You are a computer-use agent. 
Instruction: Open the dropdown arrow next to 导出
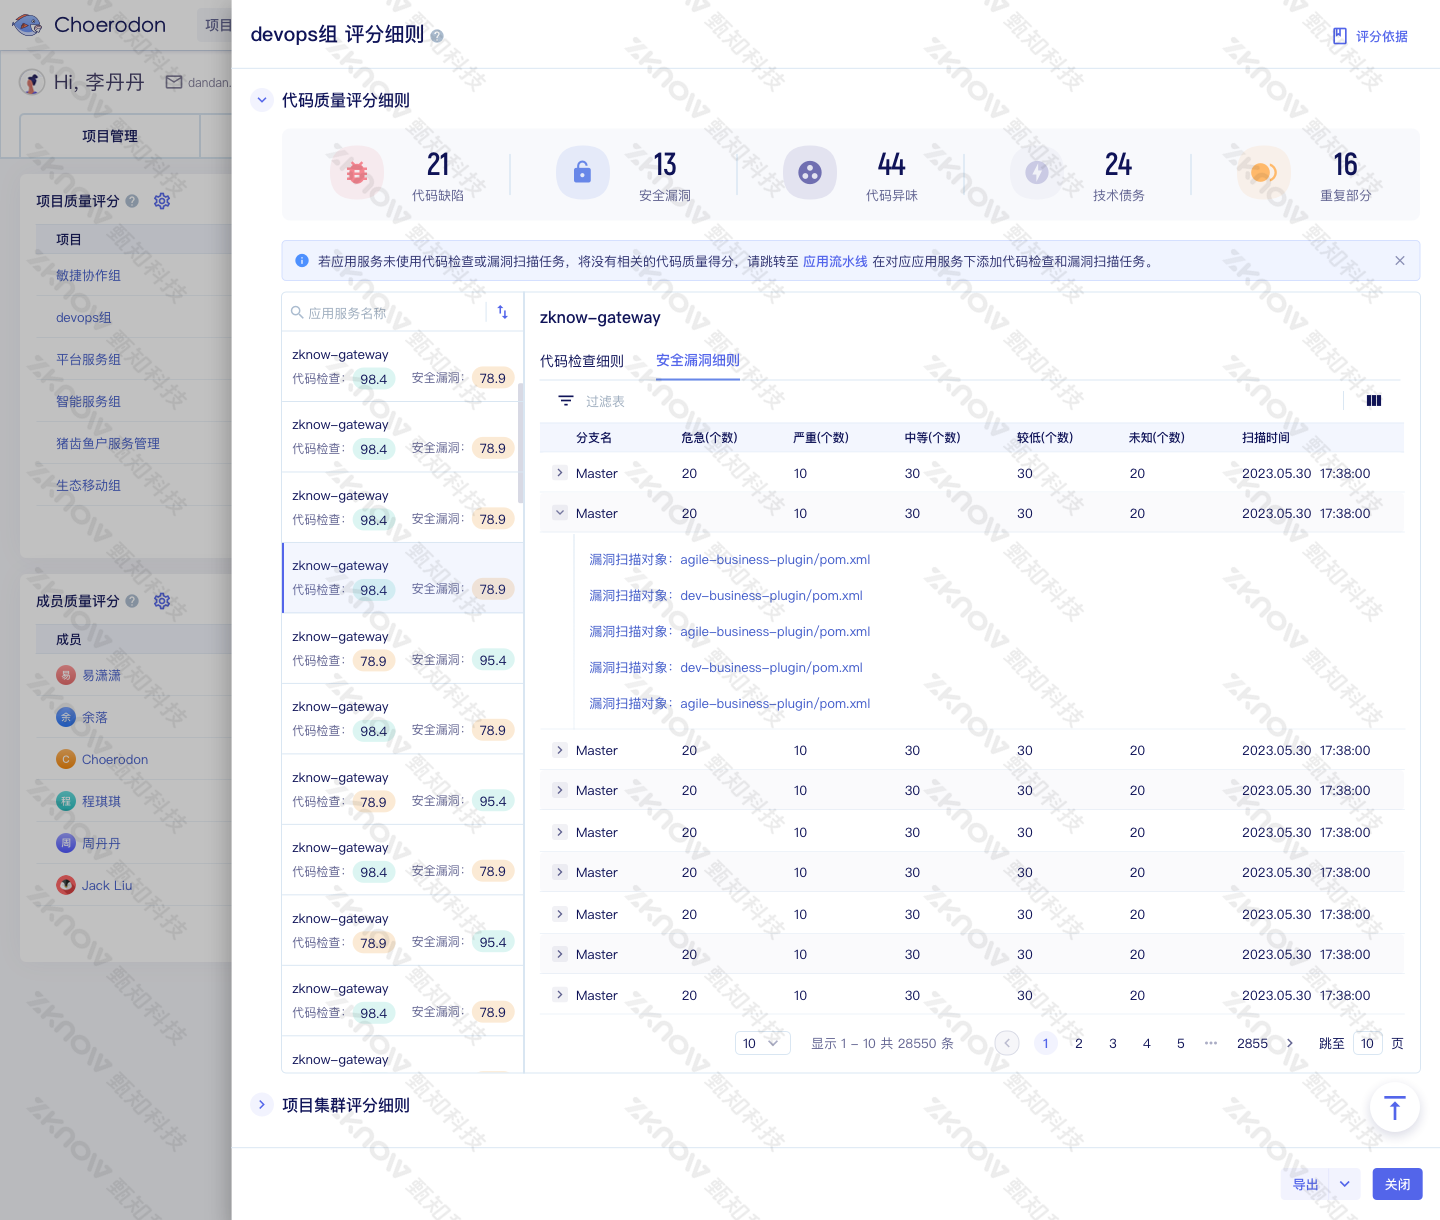(x=1345, y=1184)
